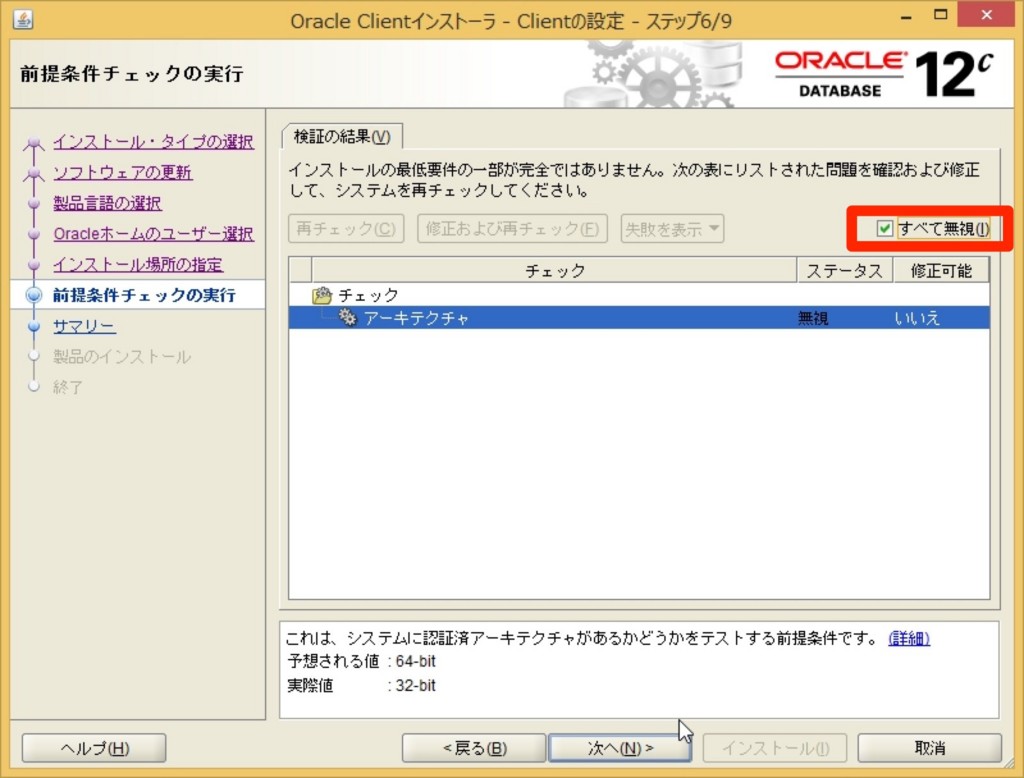Select the アーキテクチャ row
Screen dimensions: 1024x778
[x=639, y=318]
